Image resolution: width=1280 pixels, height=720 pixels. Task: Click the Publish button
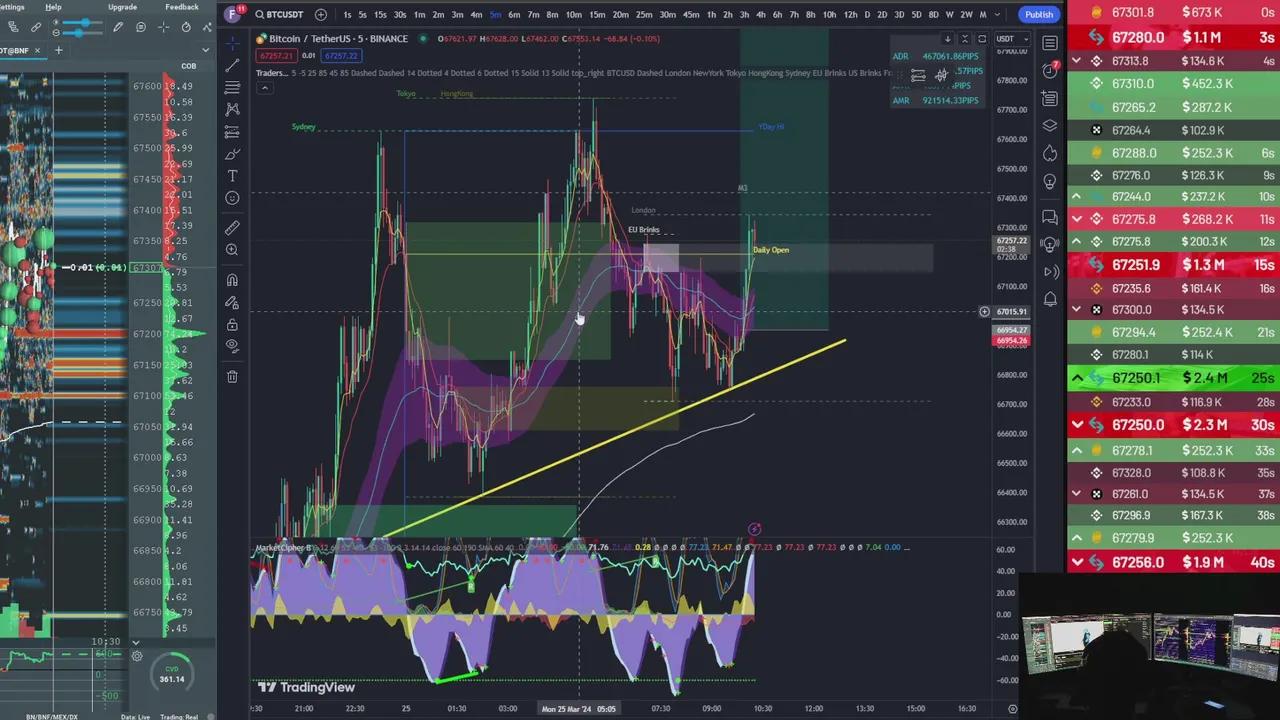point(1038,14)
